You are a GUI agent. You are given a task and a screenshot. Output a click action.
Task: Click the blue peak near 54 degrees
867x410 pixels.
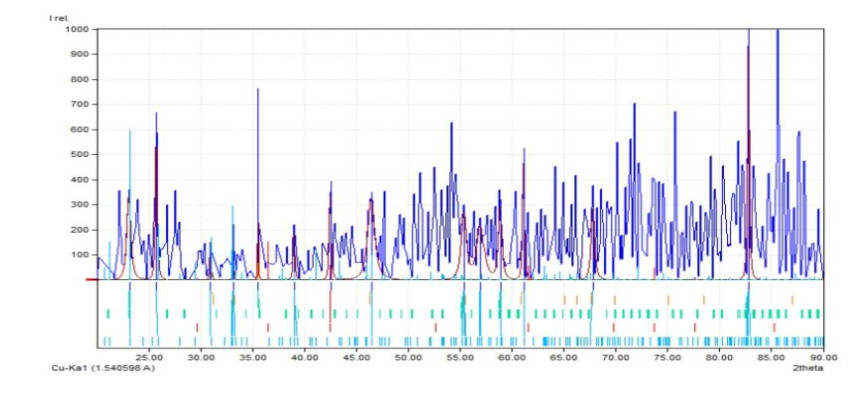451,126
